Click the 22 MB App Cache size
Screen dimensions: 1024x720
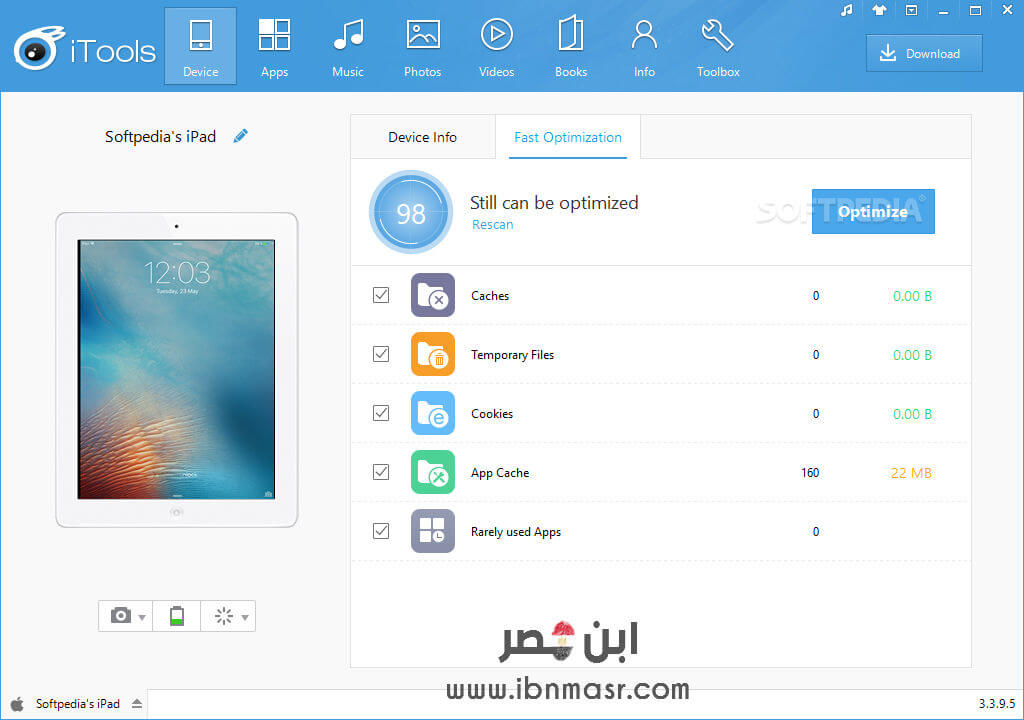(x=911, y=473)
